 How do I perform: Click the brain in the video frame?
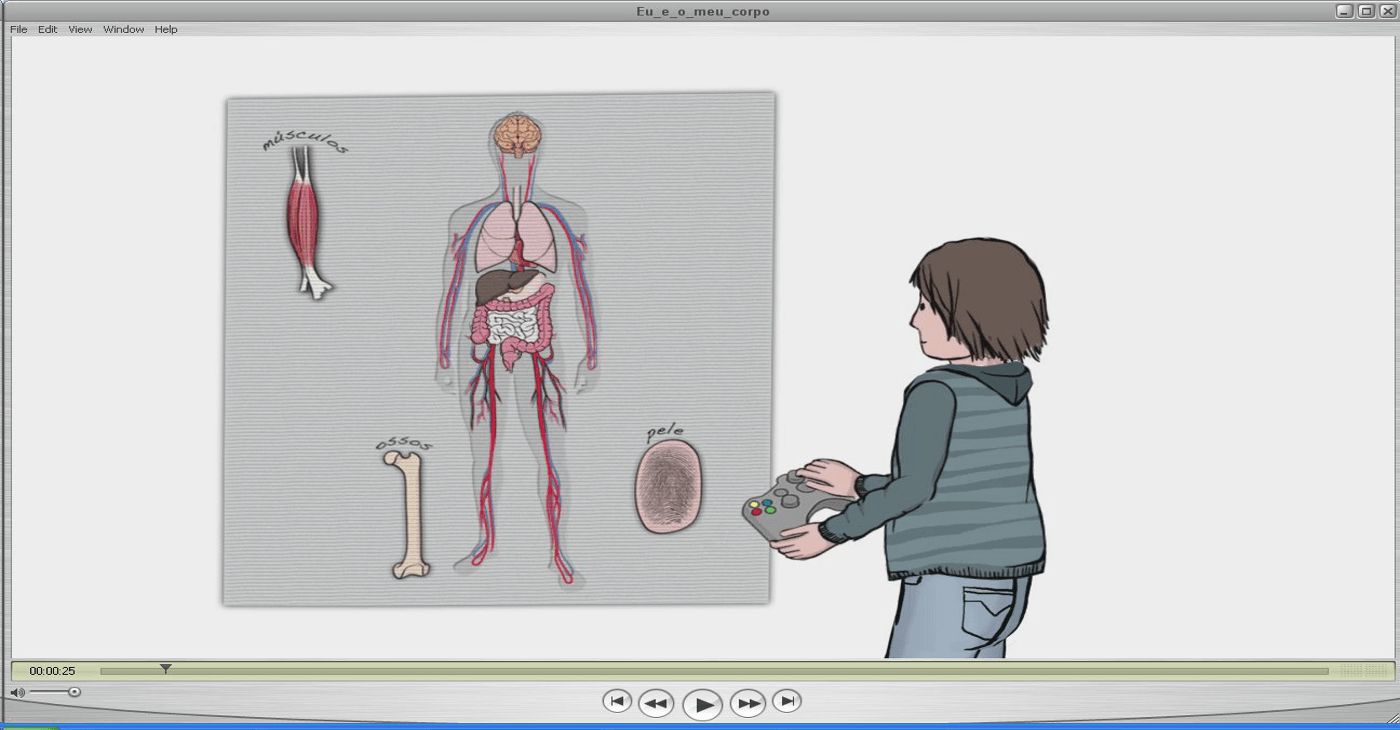pos(517,135)
